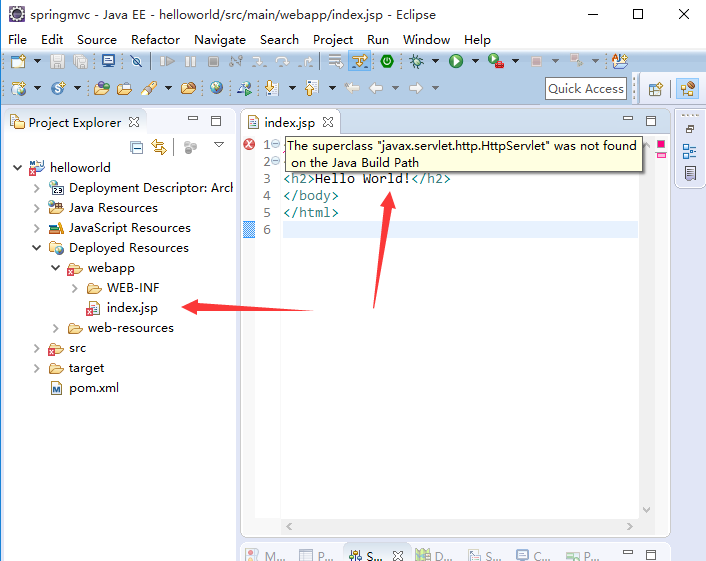Collapse All in Project Explorer

click(136, 147)
